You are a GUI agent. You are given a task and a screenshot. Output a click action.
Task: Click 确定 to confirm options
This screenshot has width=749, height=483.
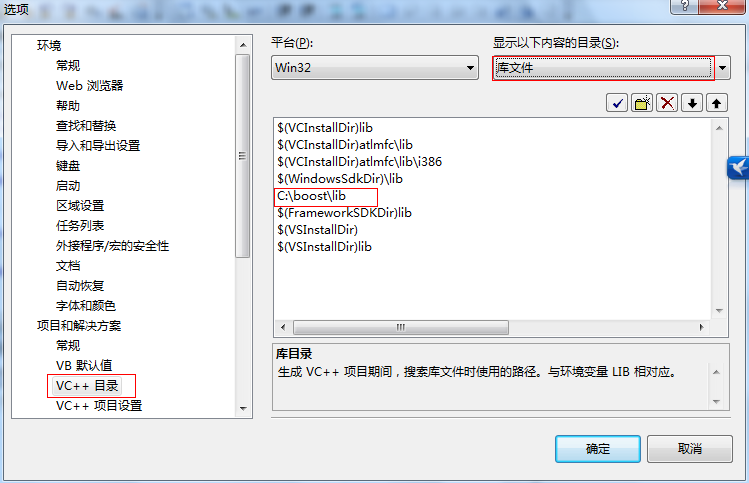click(598, 449)
